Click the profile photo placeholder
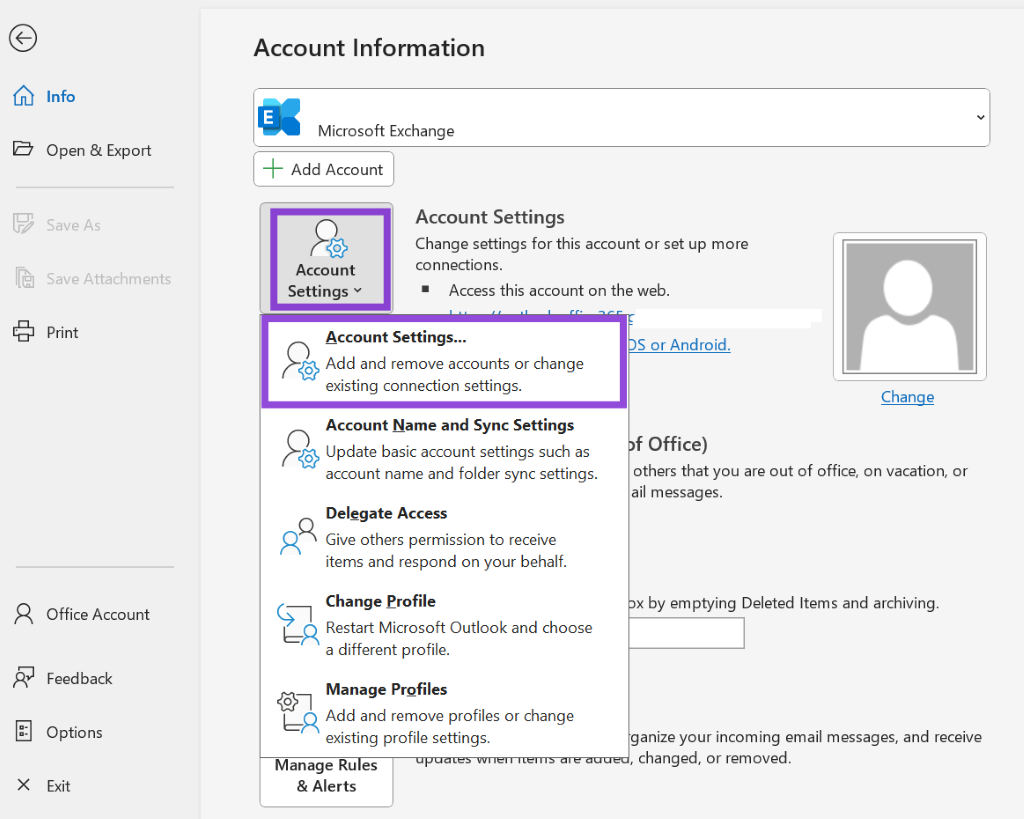 tap(910, 306)
